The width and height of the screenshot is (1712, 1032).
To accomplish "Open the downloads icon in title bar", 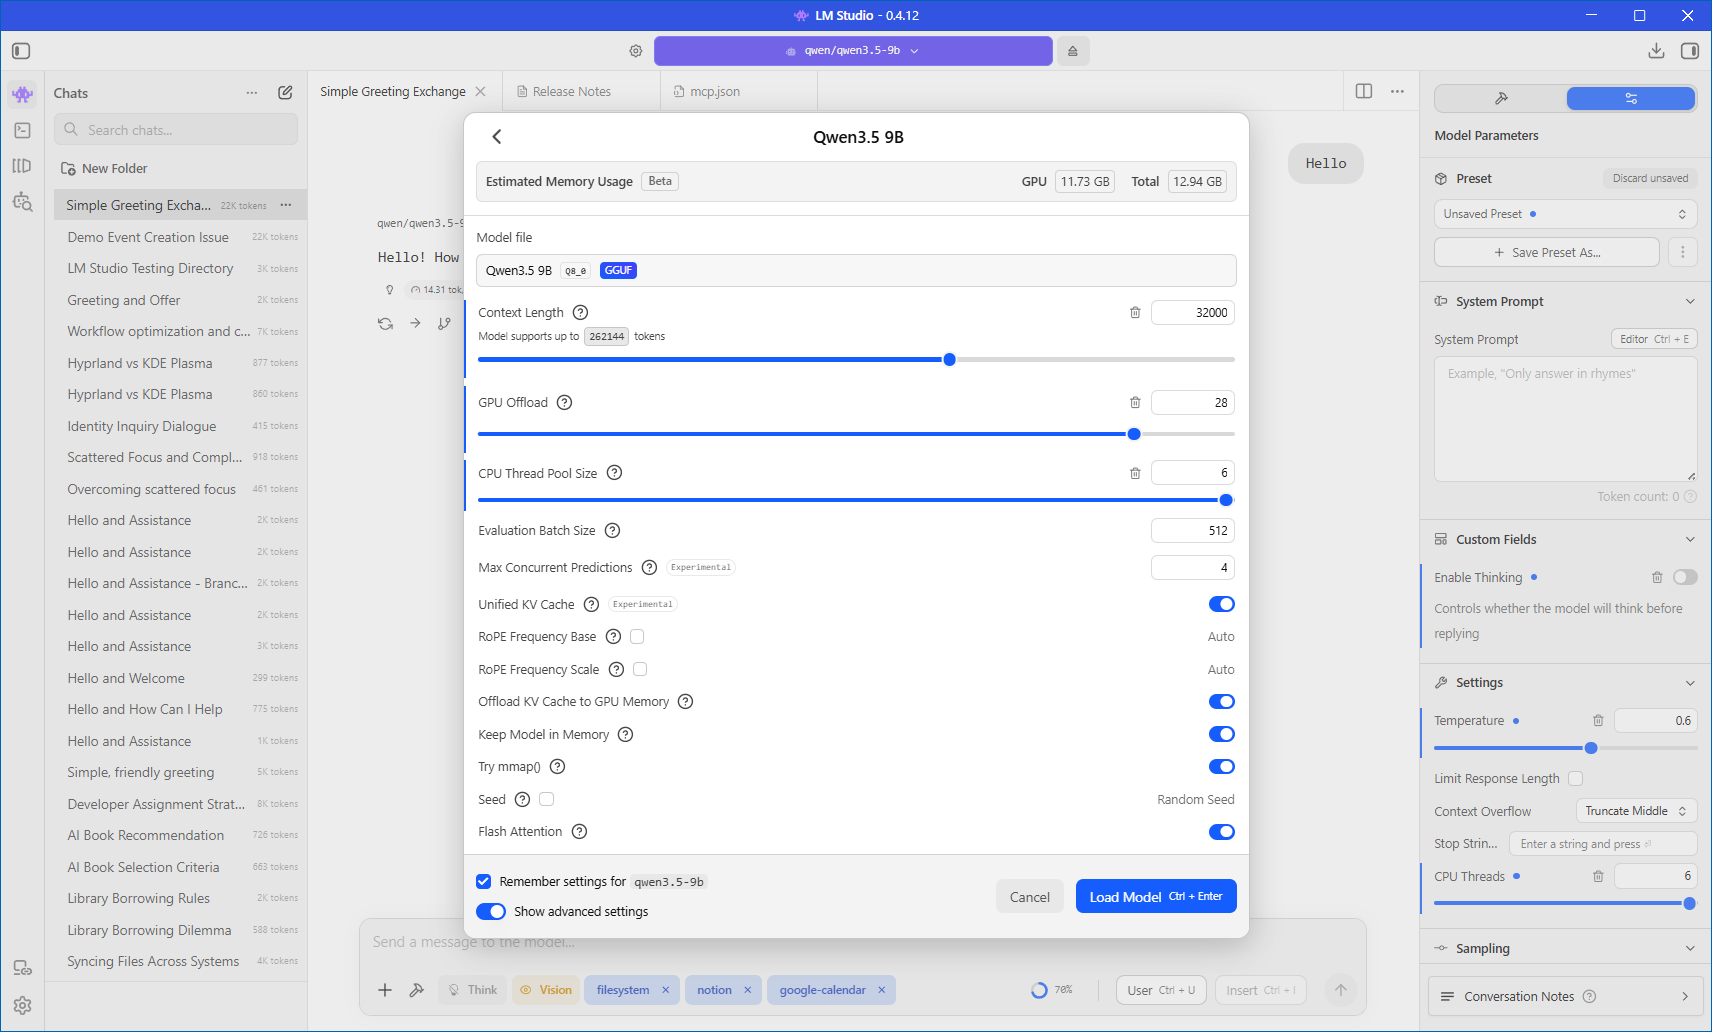I will click(1656, 51).
